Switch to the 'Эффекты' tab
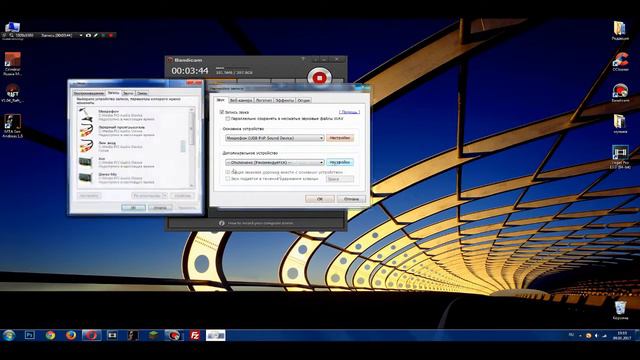The image size is (640, 360). [x=284, y=100]
